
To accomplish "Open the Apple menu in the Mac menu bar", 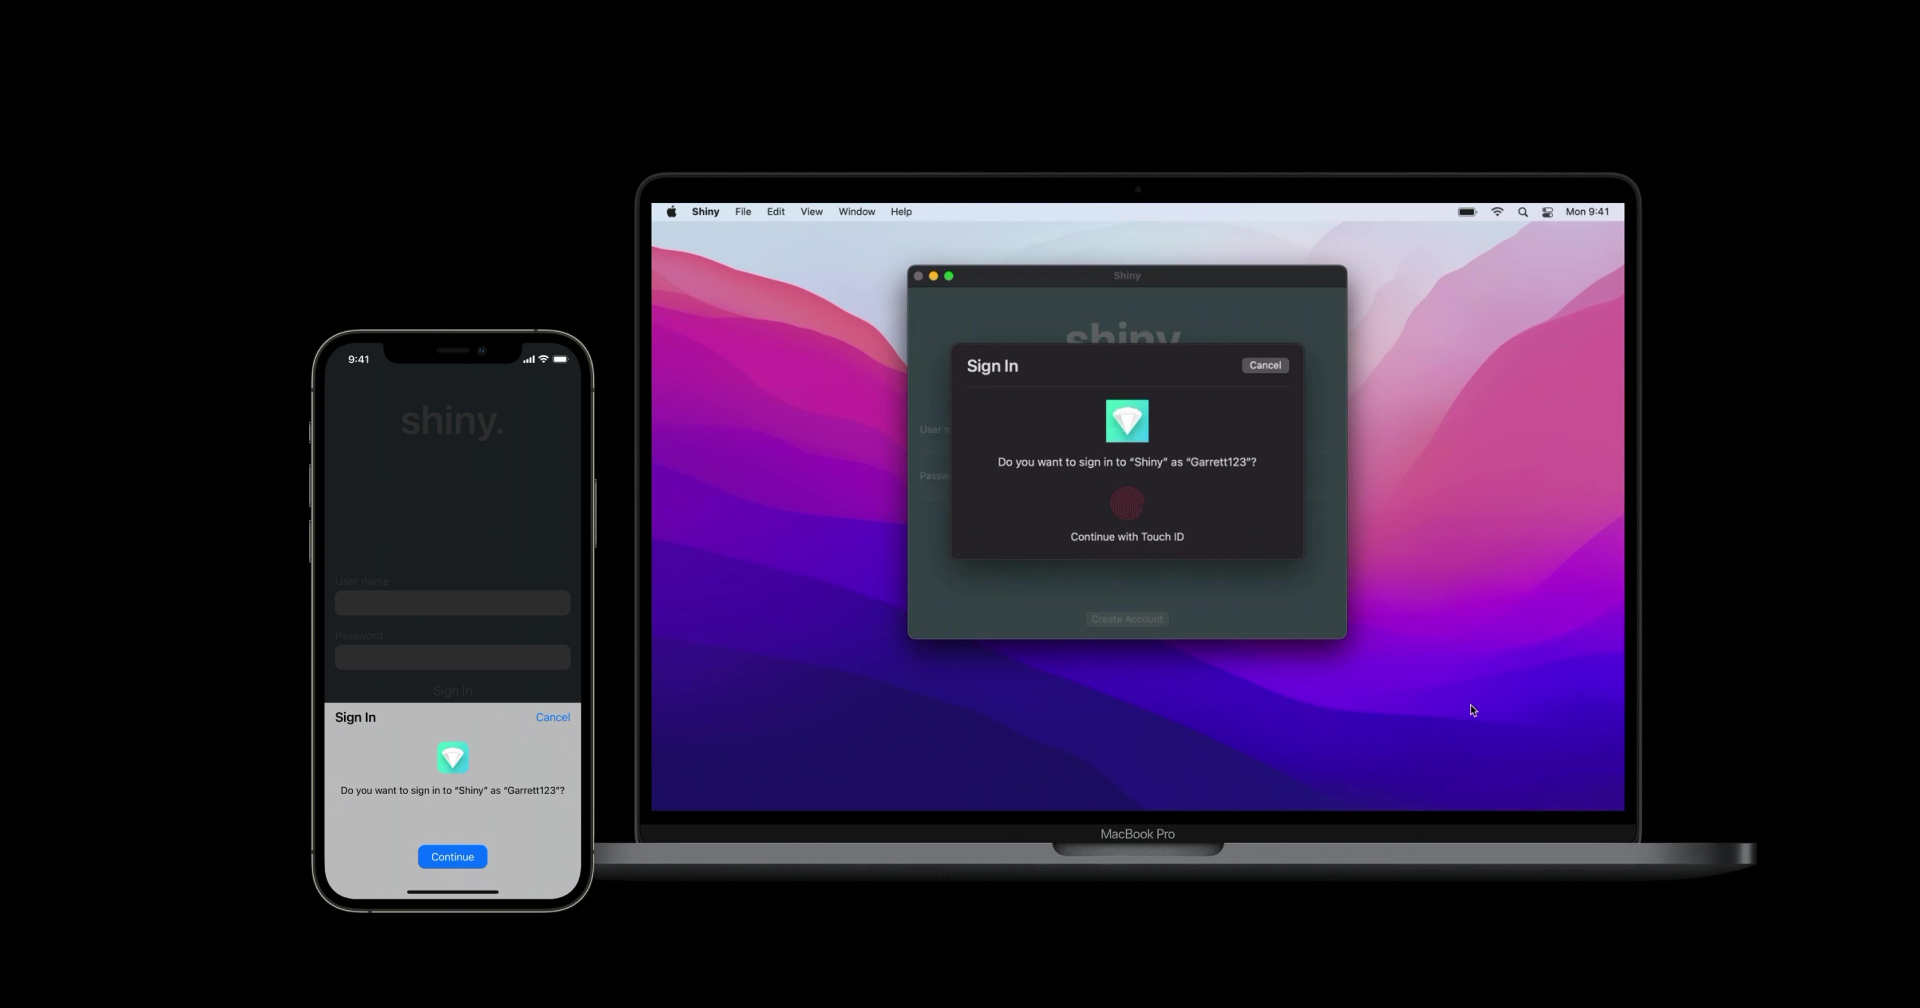I will tap(672, 212).
